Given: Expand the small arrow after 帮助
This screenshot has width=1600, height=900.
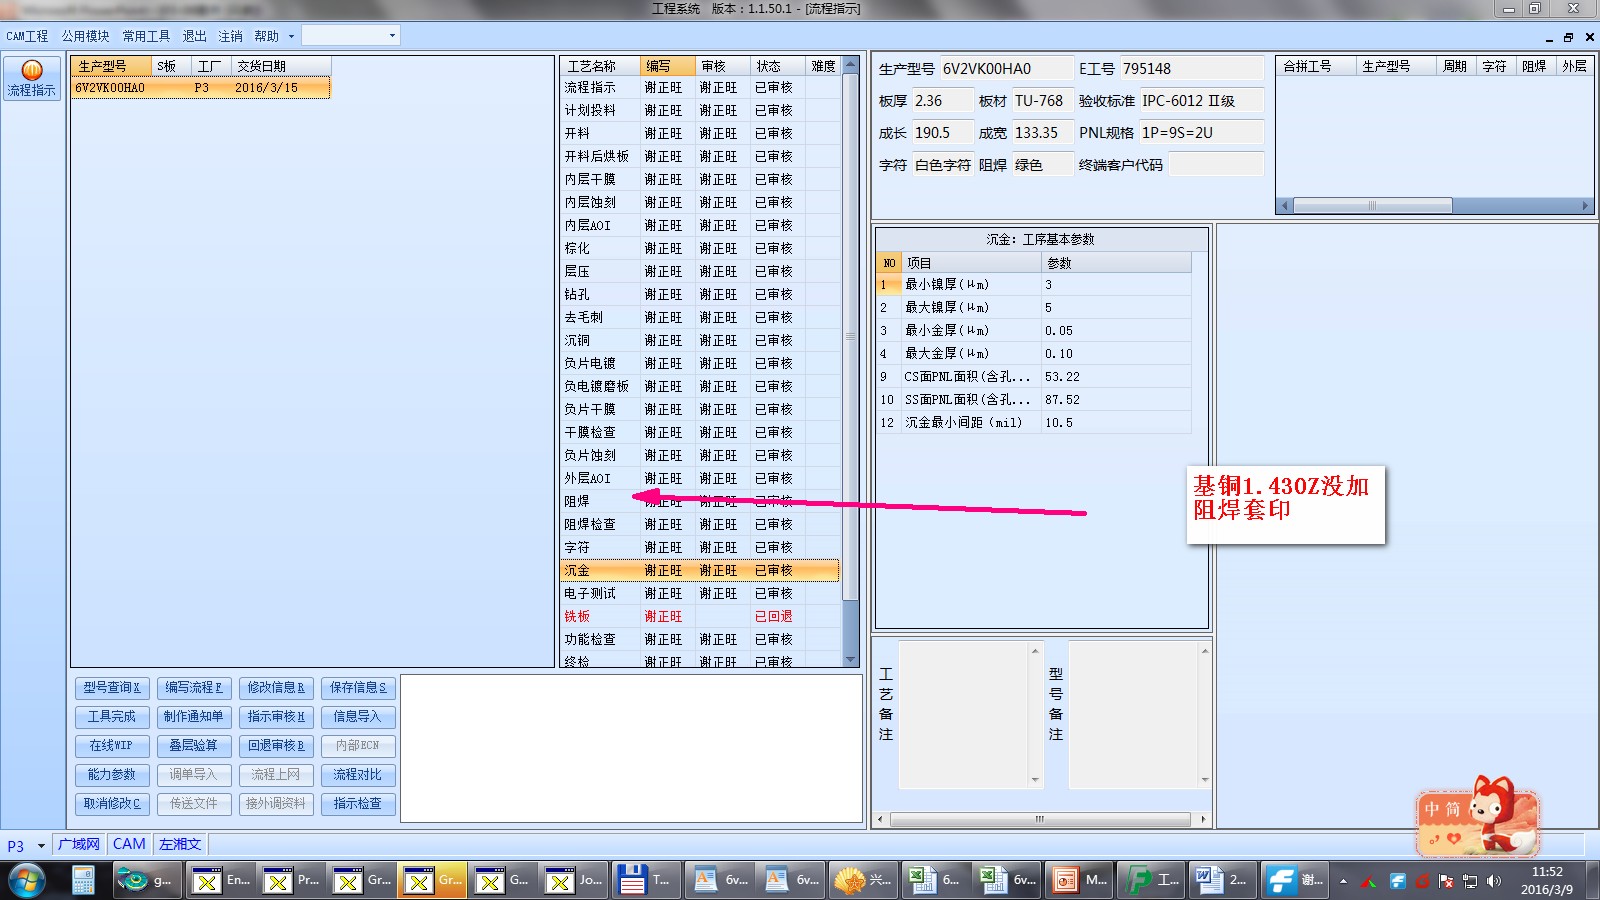Looking at the screenshot, I should coord(291,36).
